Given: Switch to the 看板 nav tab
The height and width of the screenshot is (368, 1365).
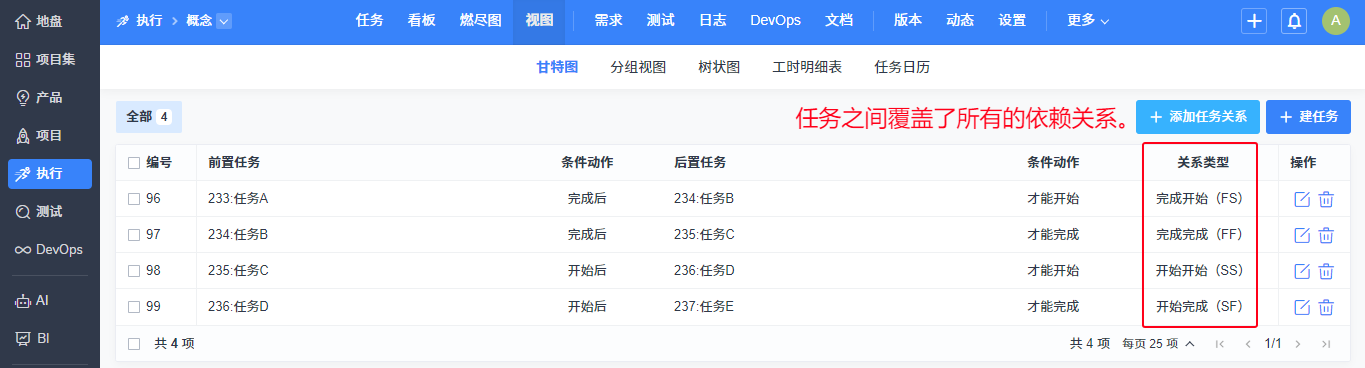Looking at the screenshot, I should pyautogui.click(x=422, y=21).
